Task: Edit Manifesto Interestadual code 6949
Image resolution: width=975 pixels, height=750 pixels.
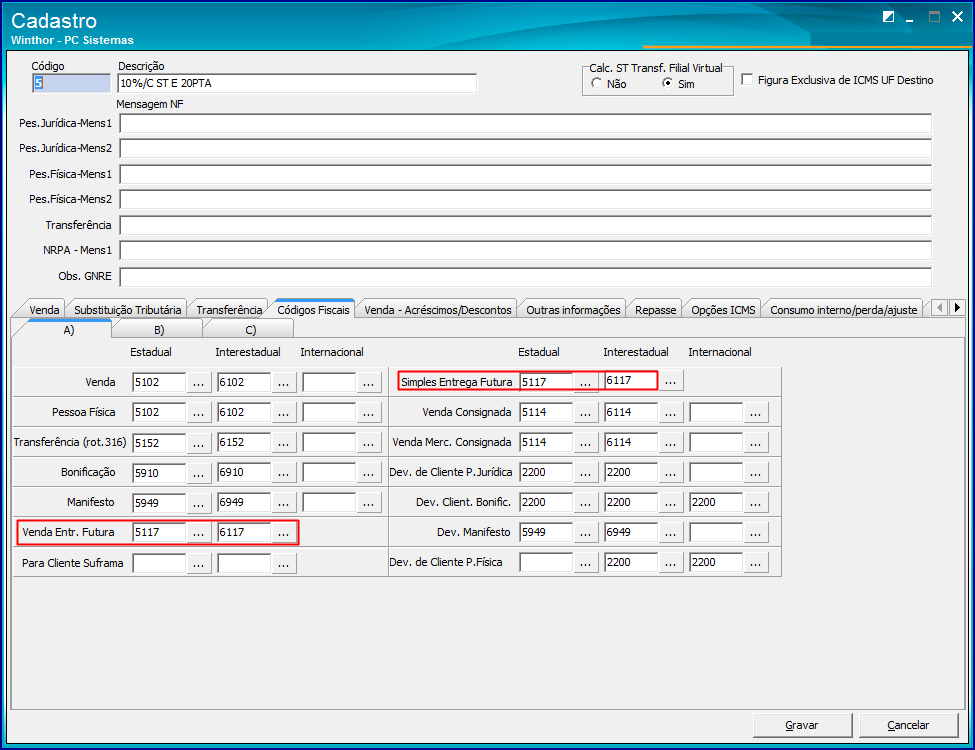Action: click(x=244, y=502)
